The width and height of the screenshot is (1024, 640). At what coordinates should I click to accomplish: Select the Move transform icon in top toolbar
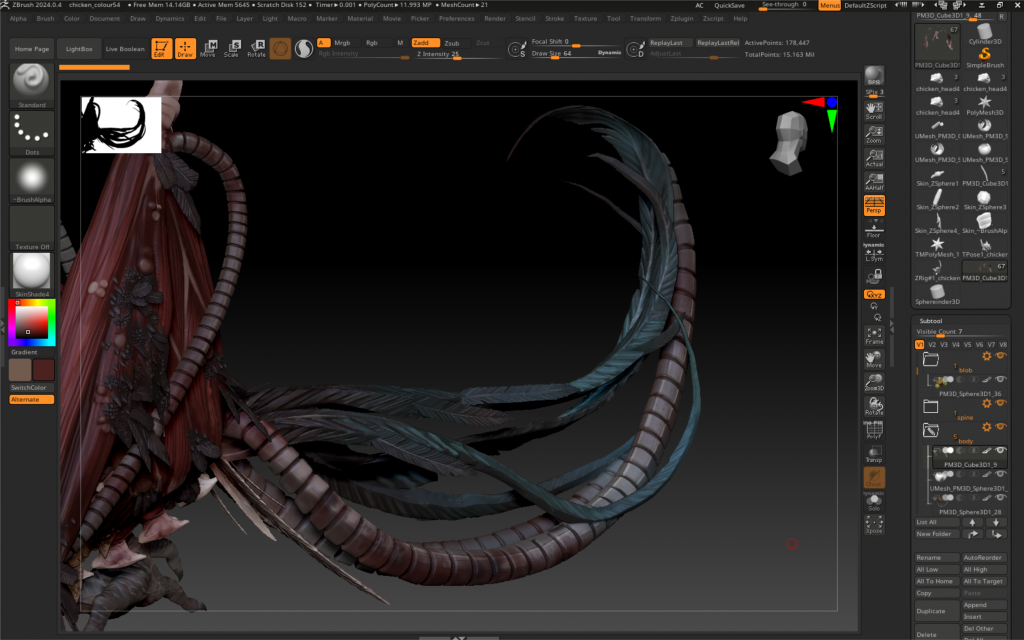coord(208,48)
